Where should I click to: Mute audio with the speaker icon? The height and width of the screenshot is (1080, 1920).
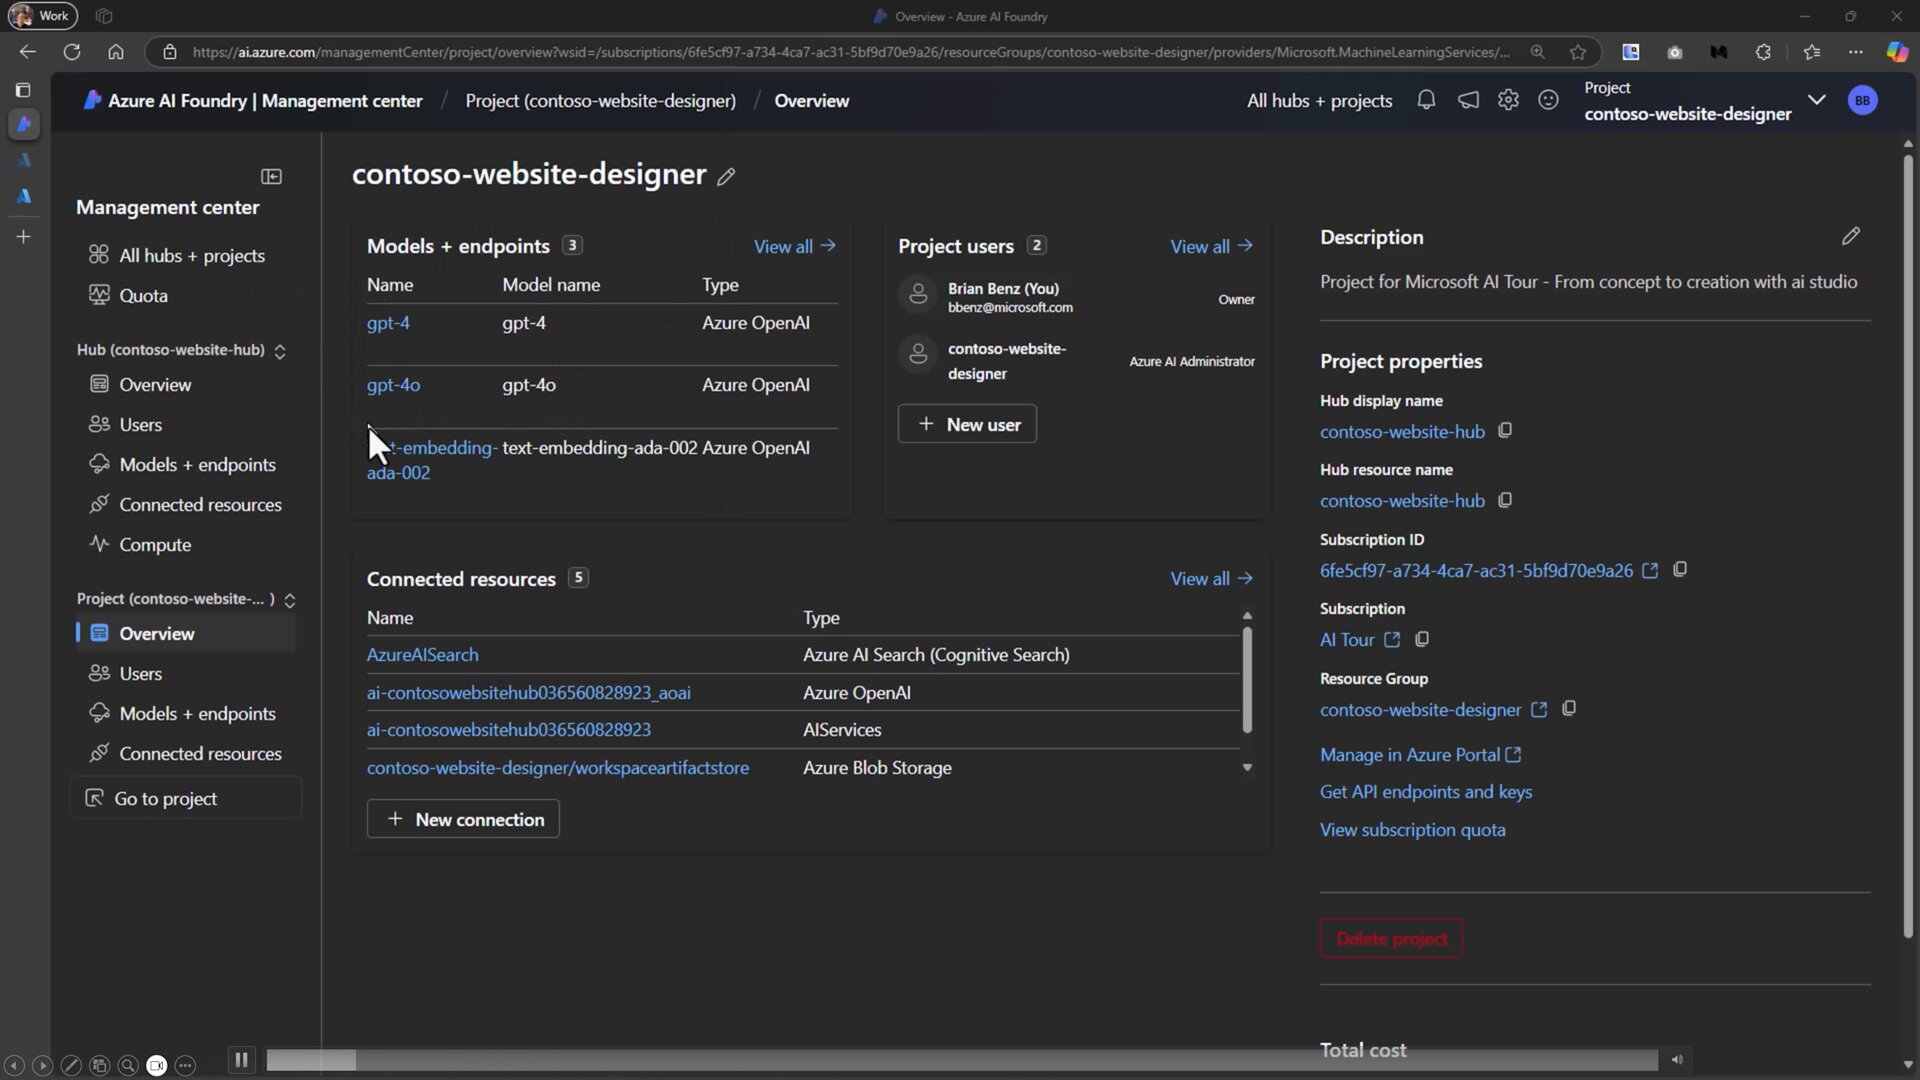[1678, 1060]
